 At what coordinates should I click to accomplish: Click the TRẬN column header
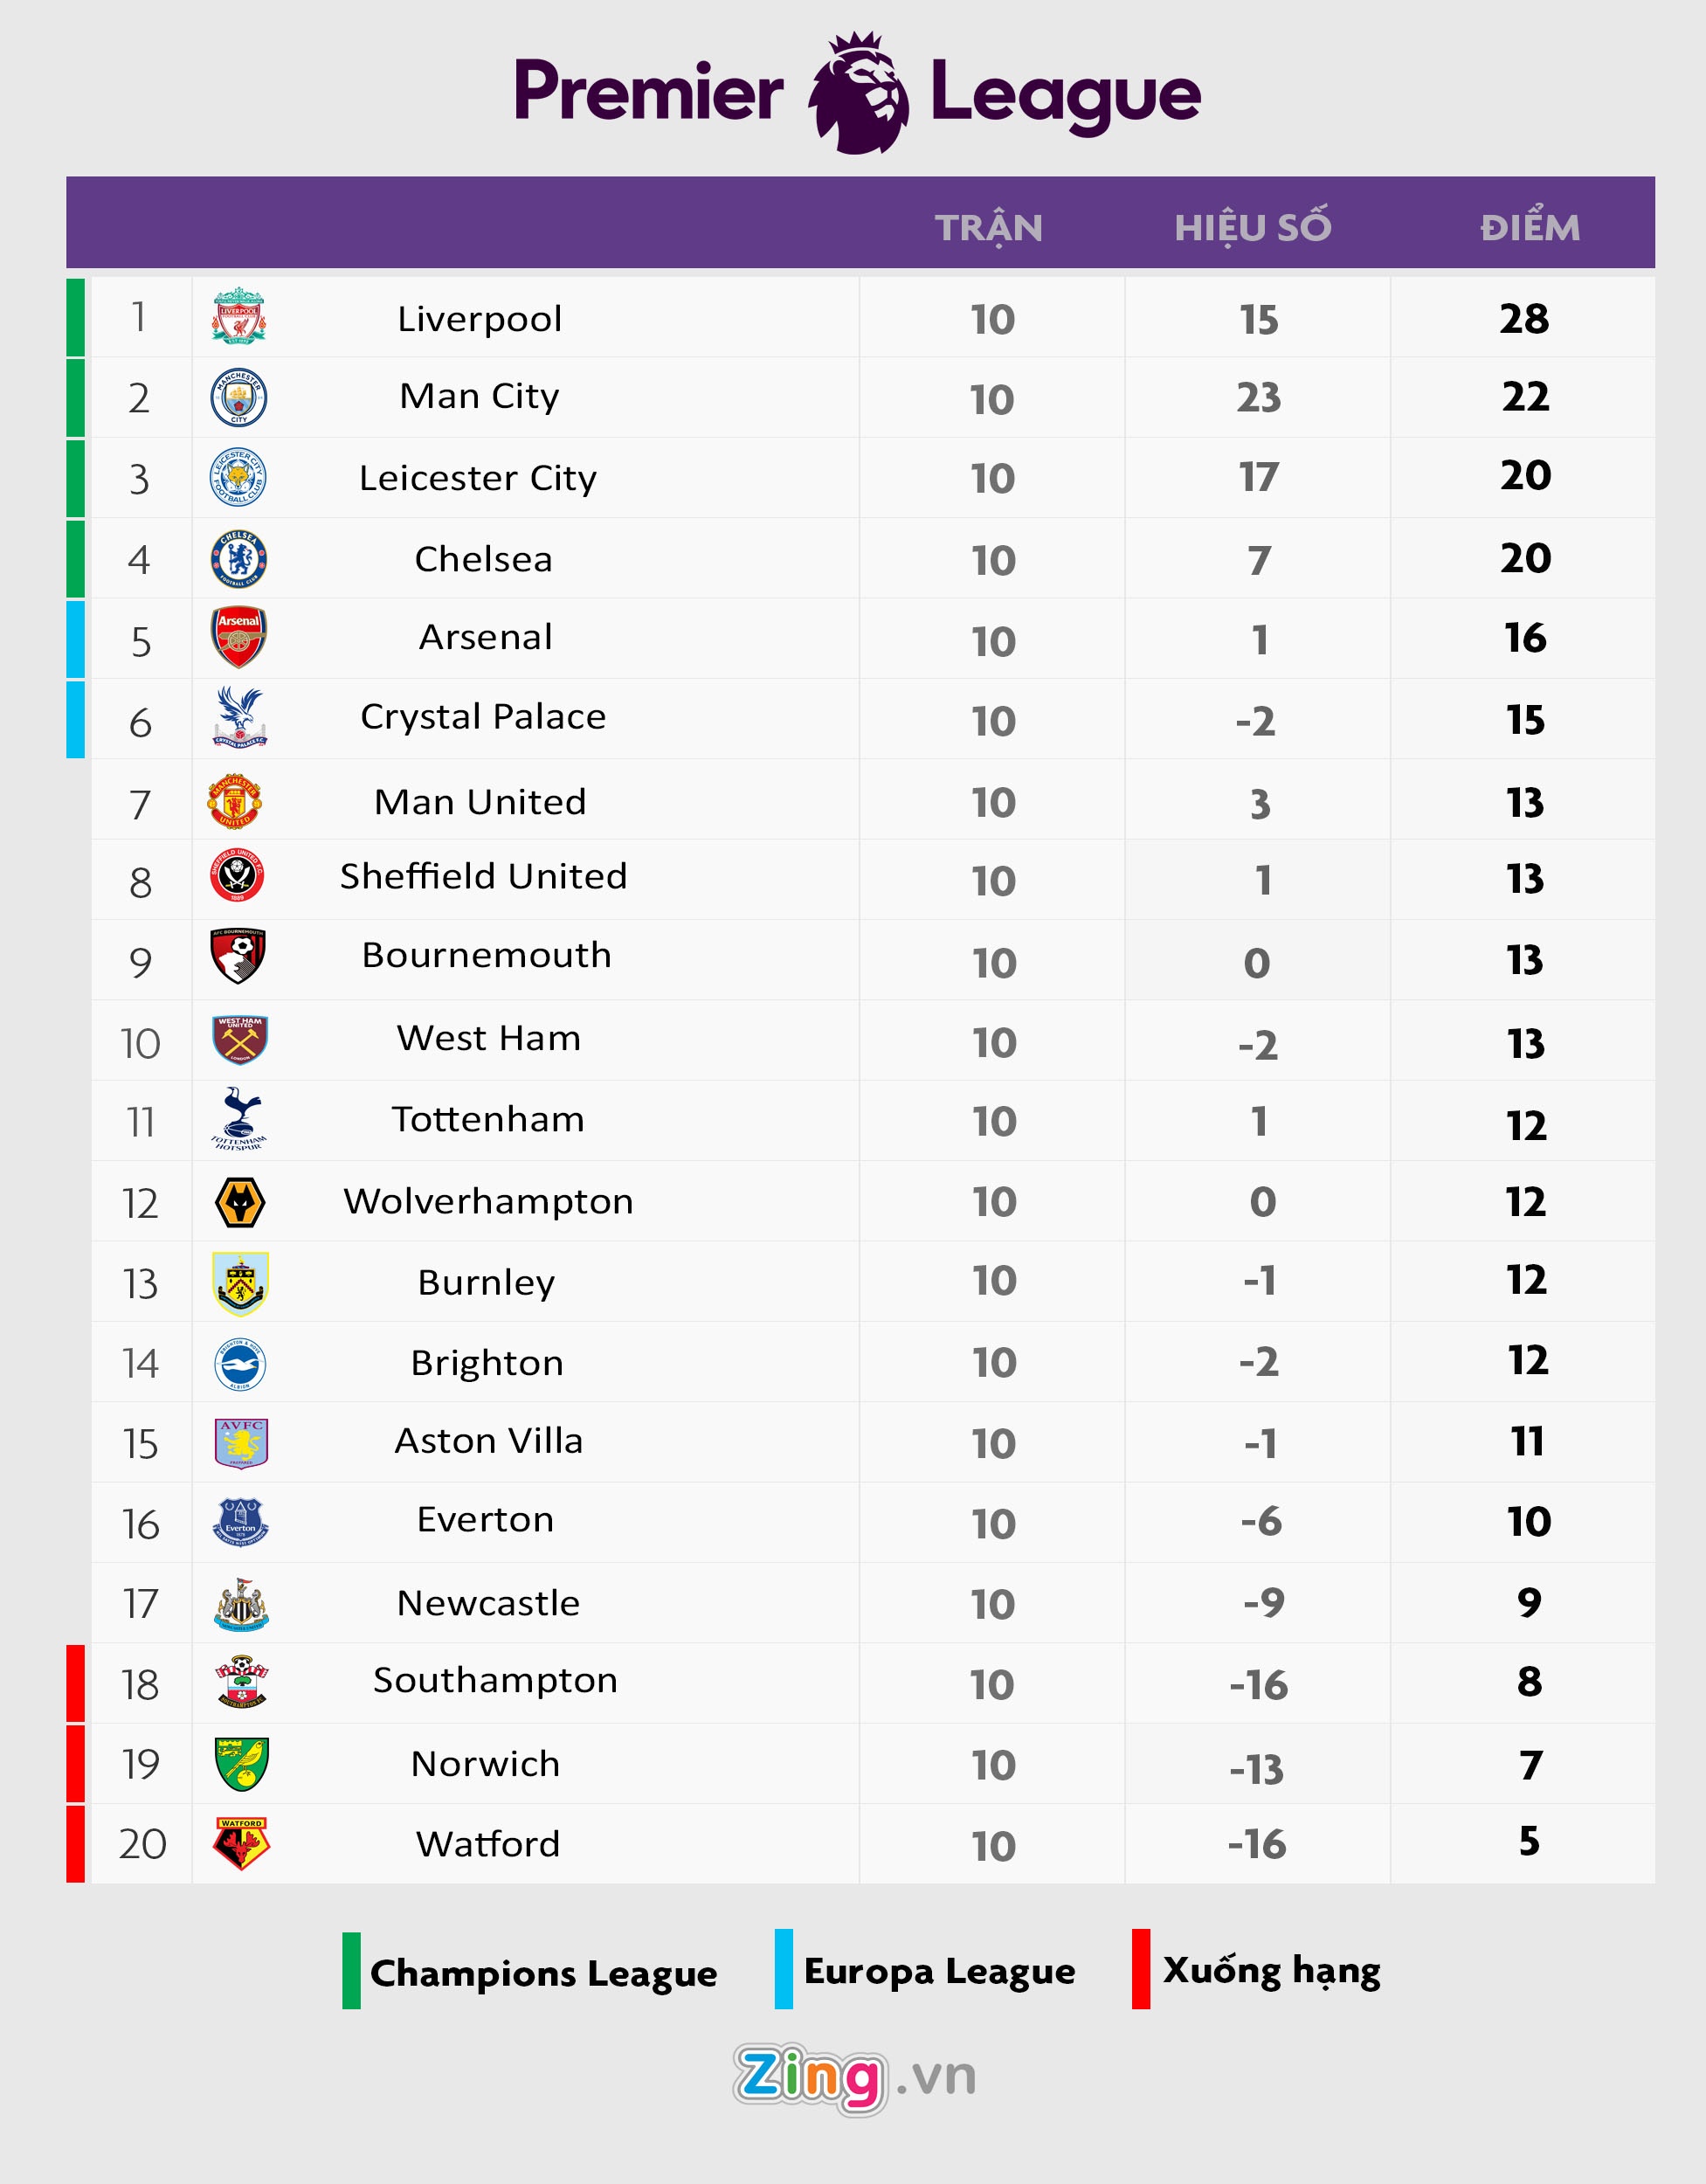click(x=989, y=228)
